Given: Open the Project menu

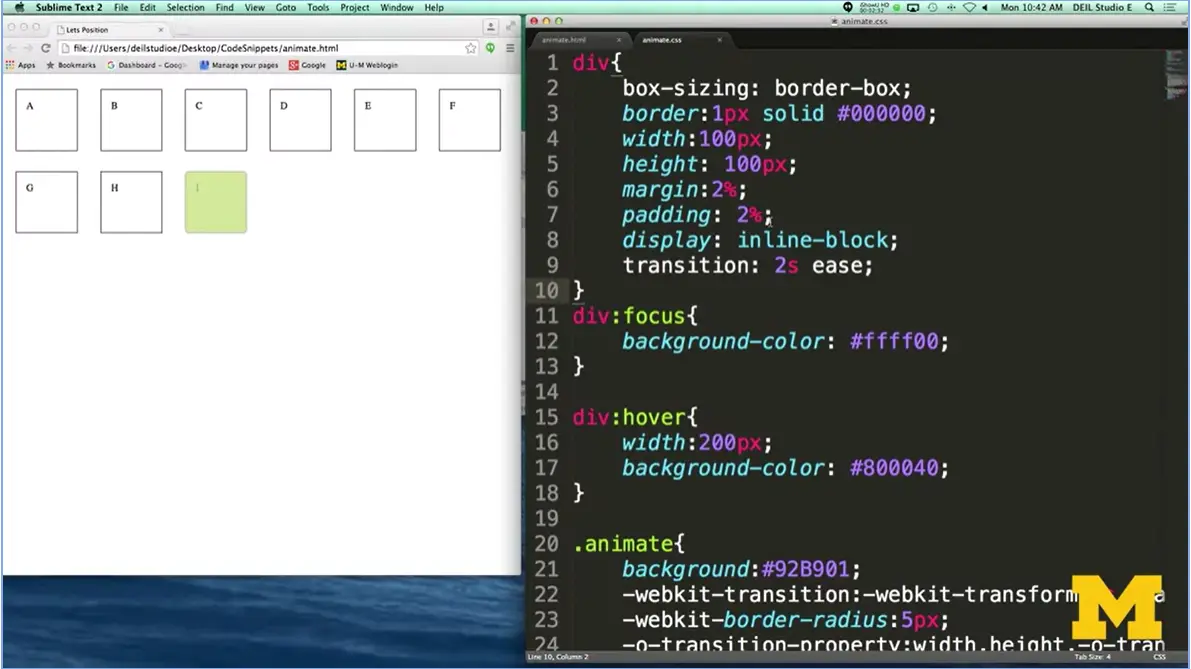Looking at the screenshot, I should [x=355, y=7].
